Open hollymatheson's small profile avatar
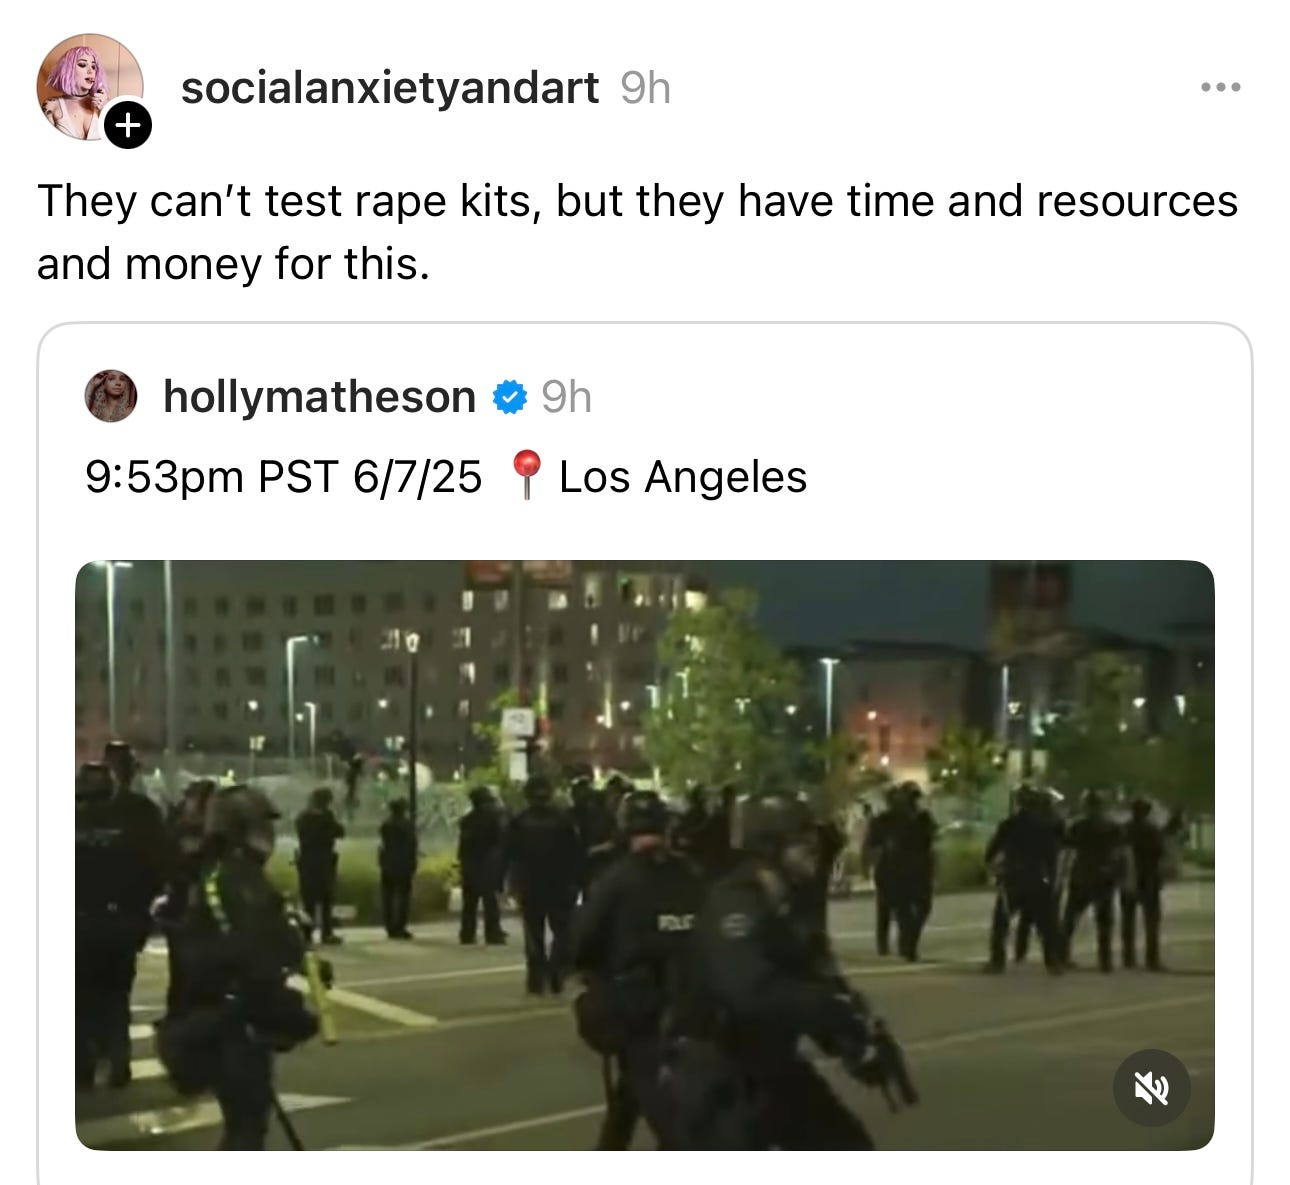 coord(111,396)
